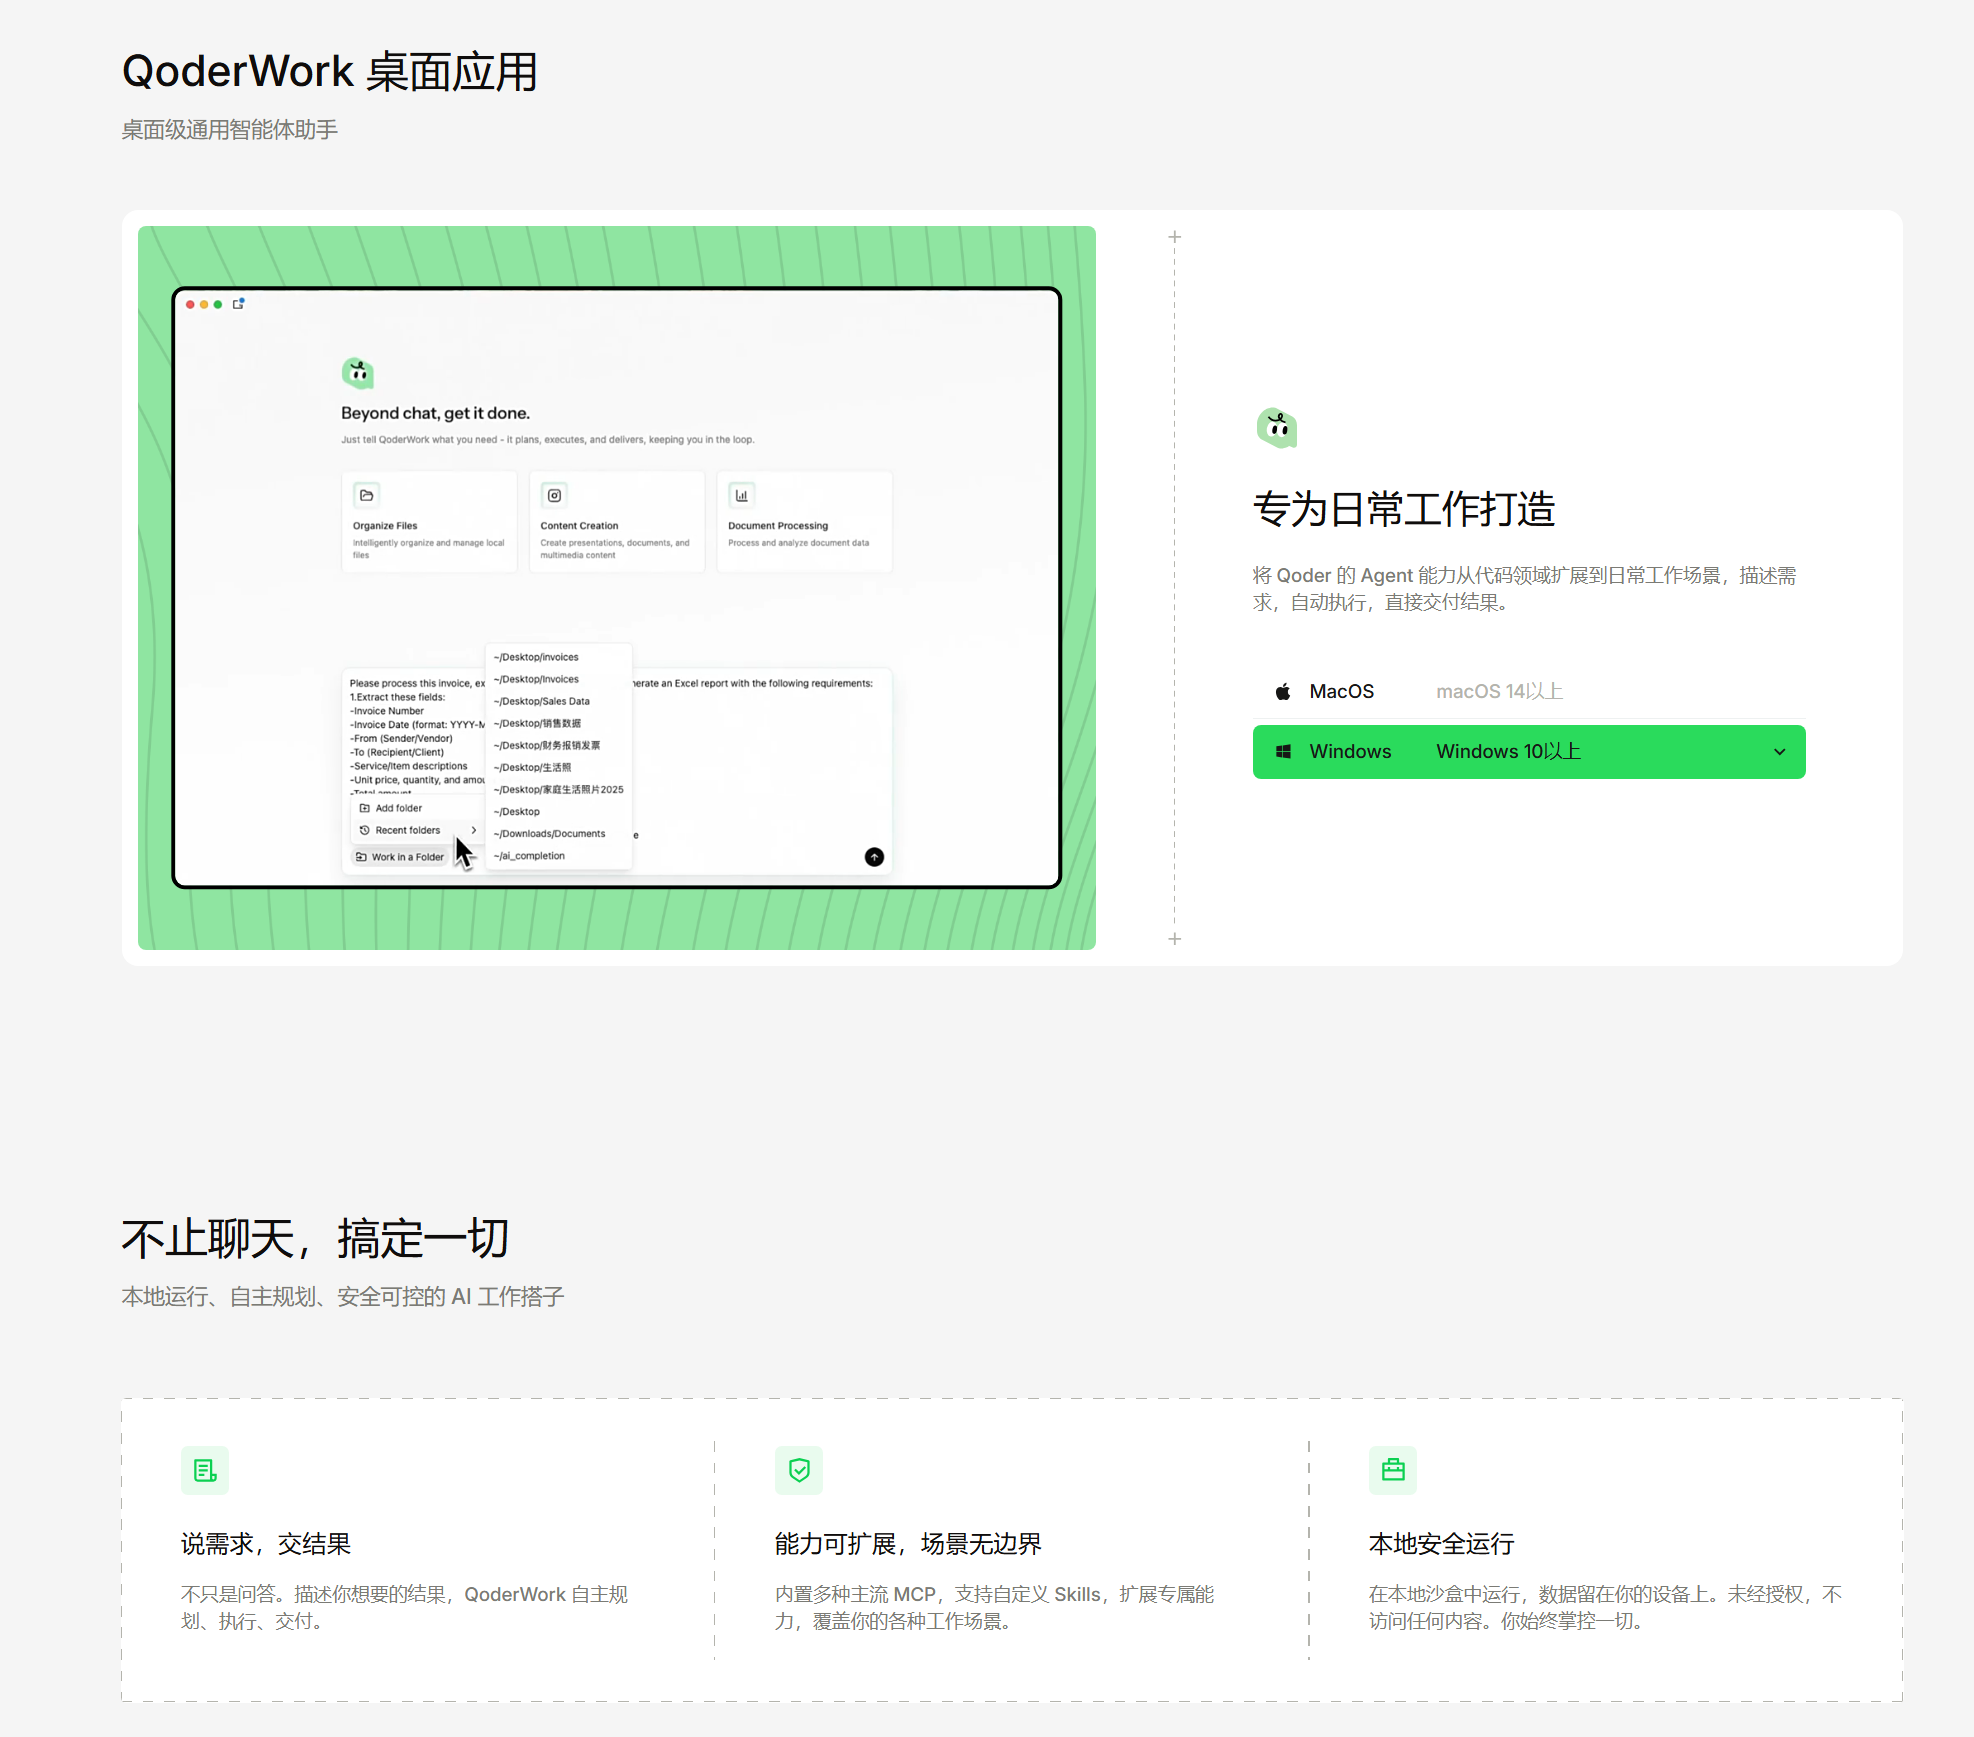Click the 本地安全运行 card title
The width and height of the screenshot is (1974, 1737).
coord(1441,1544)
